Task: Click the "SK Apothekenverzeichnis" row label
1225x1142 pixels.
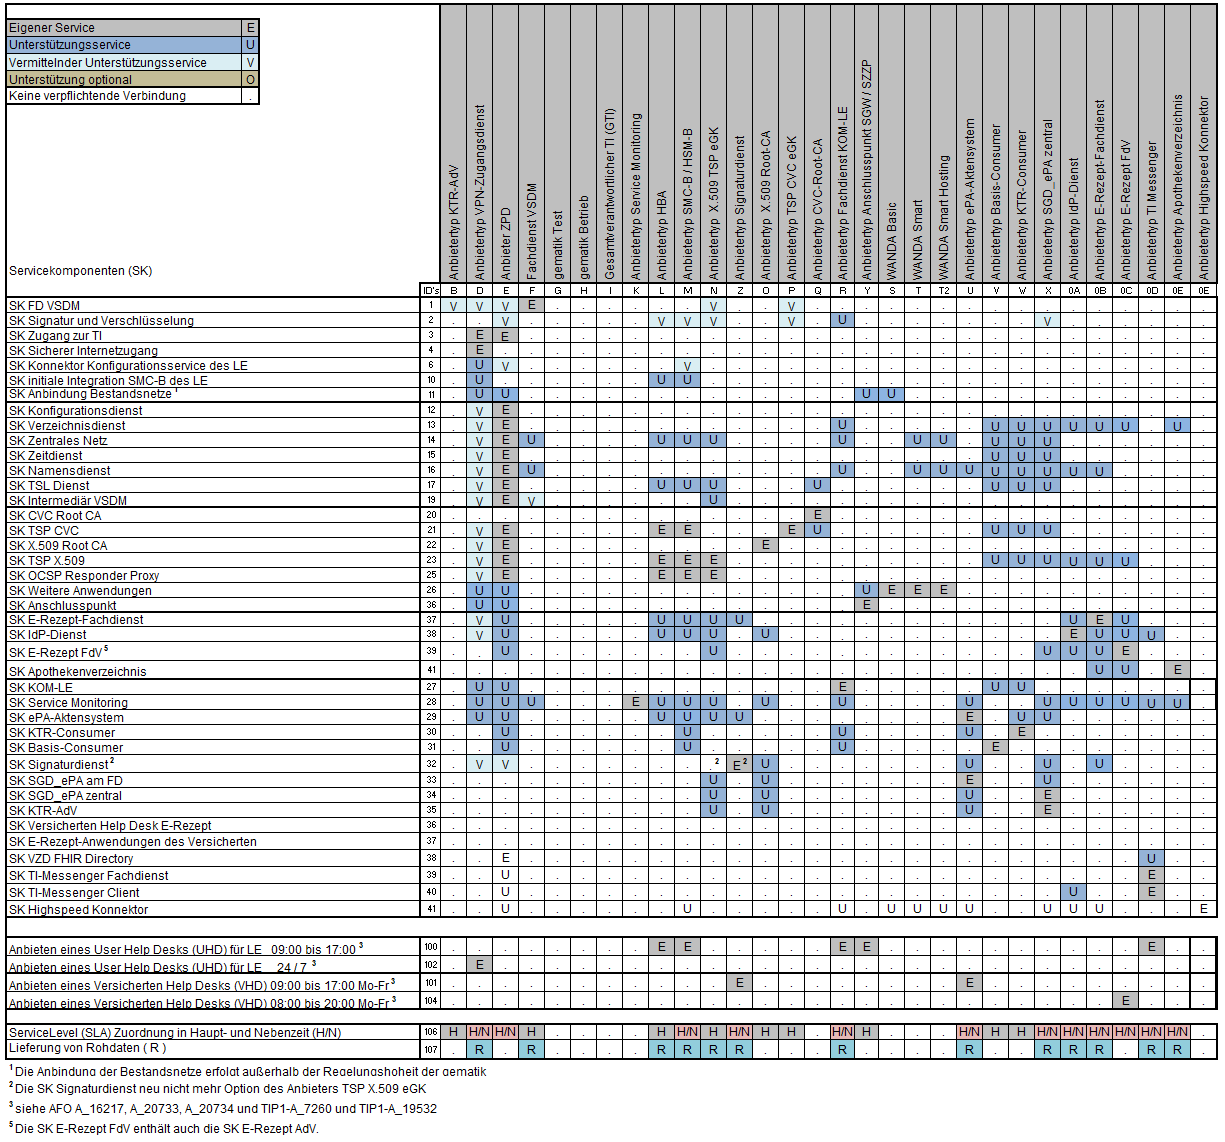Action: [x=78, y=672]
